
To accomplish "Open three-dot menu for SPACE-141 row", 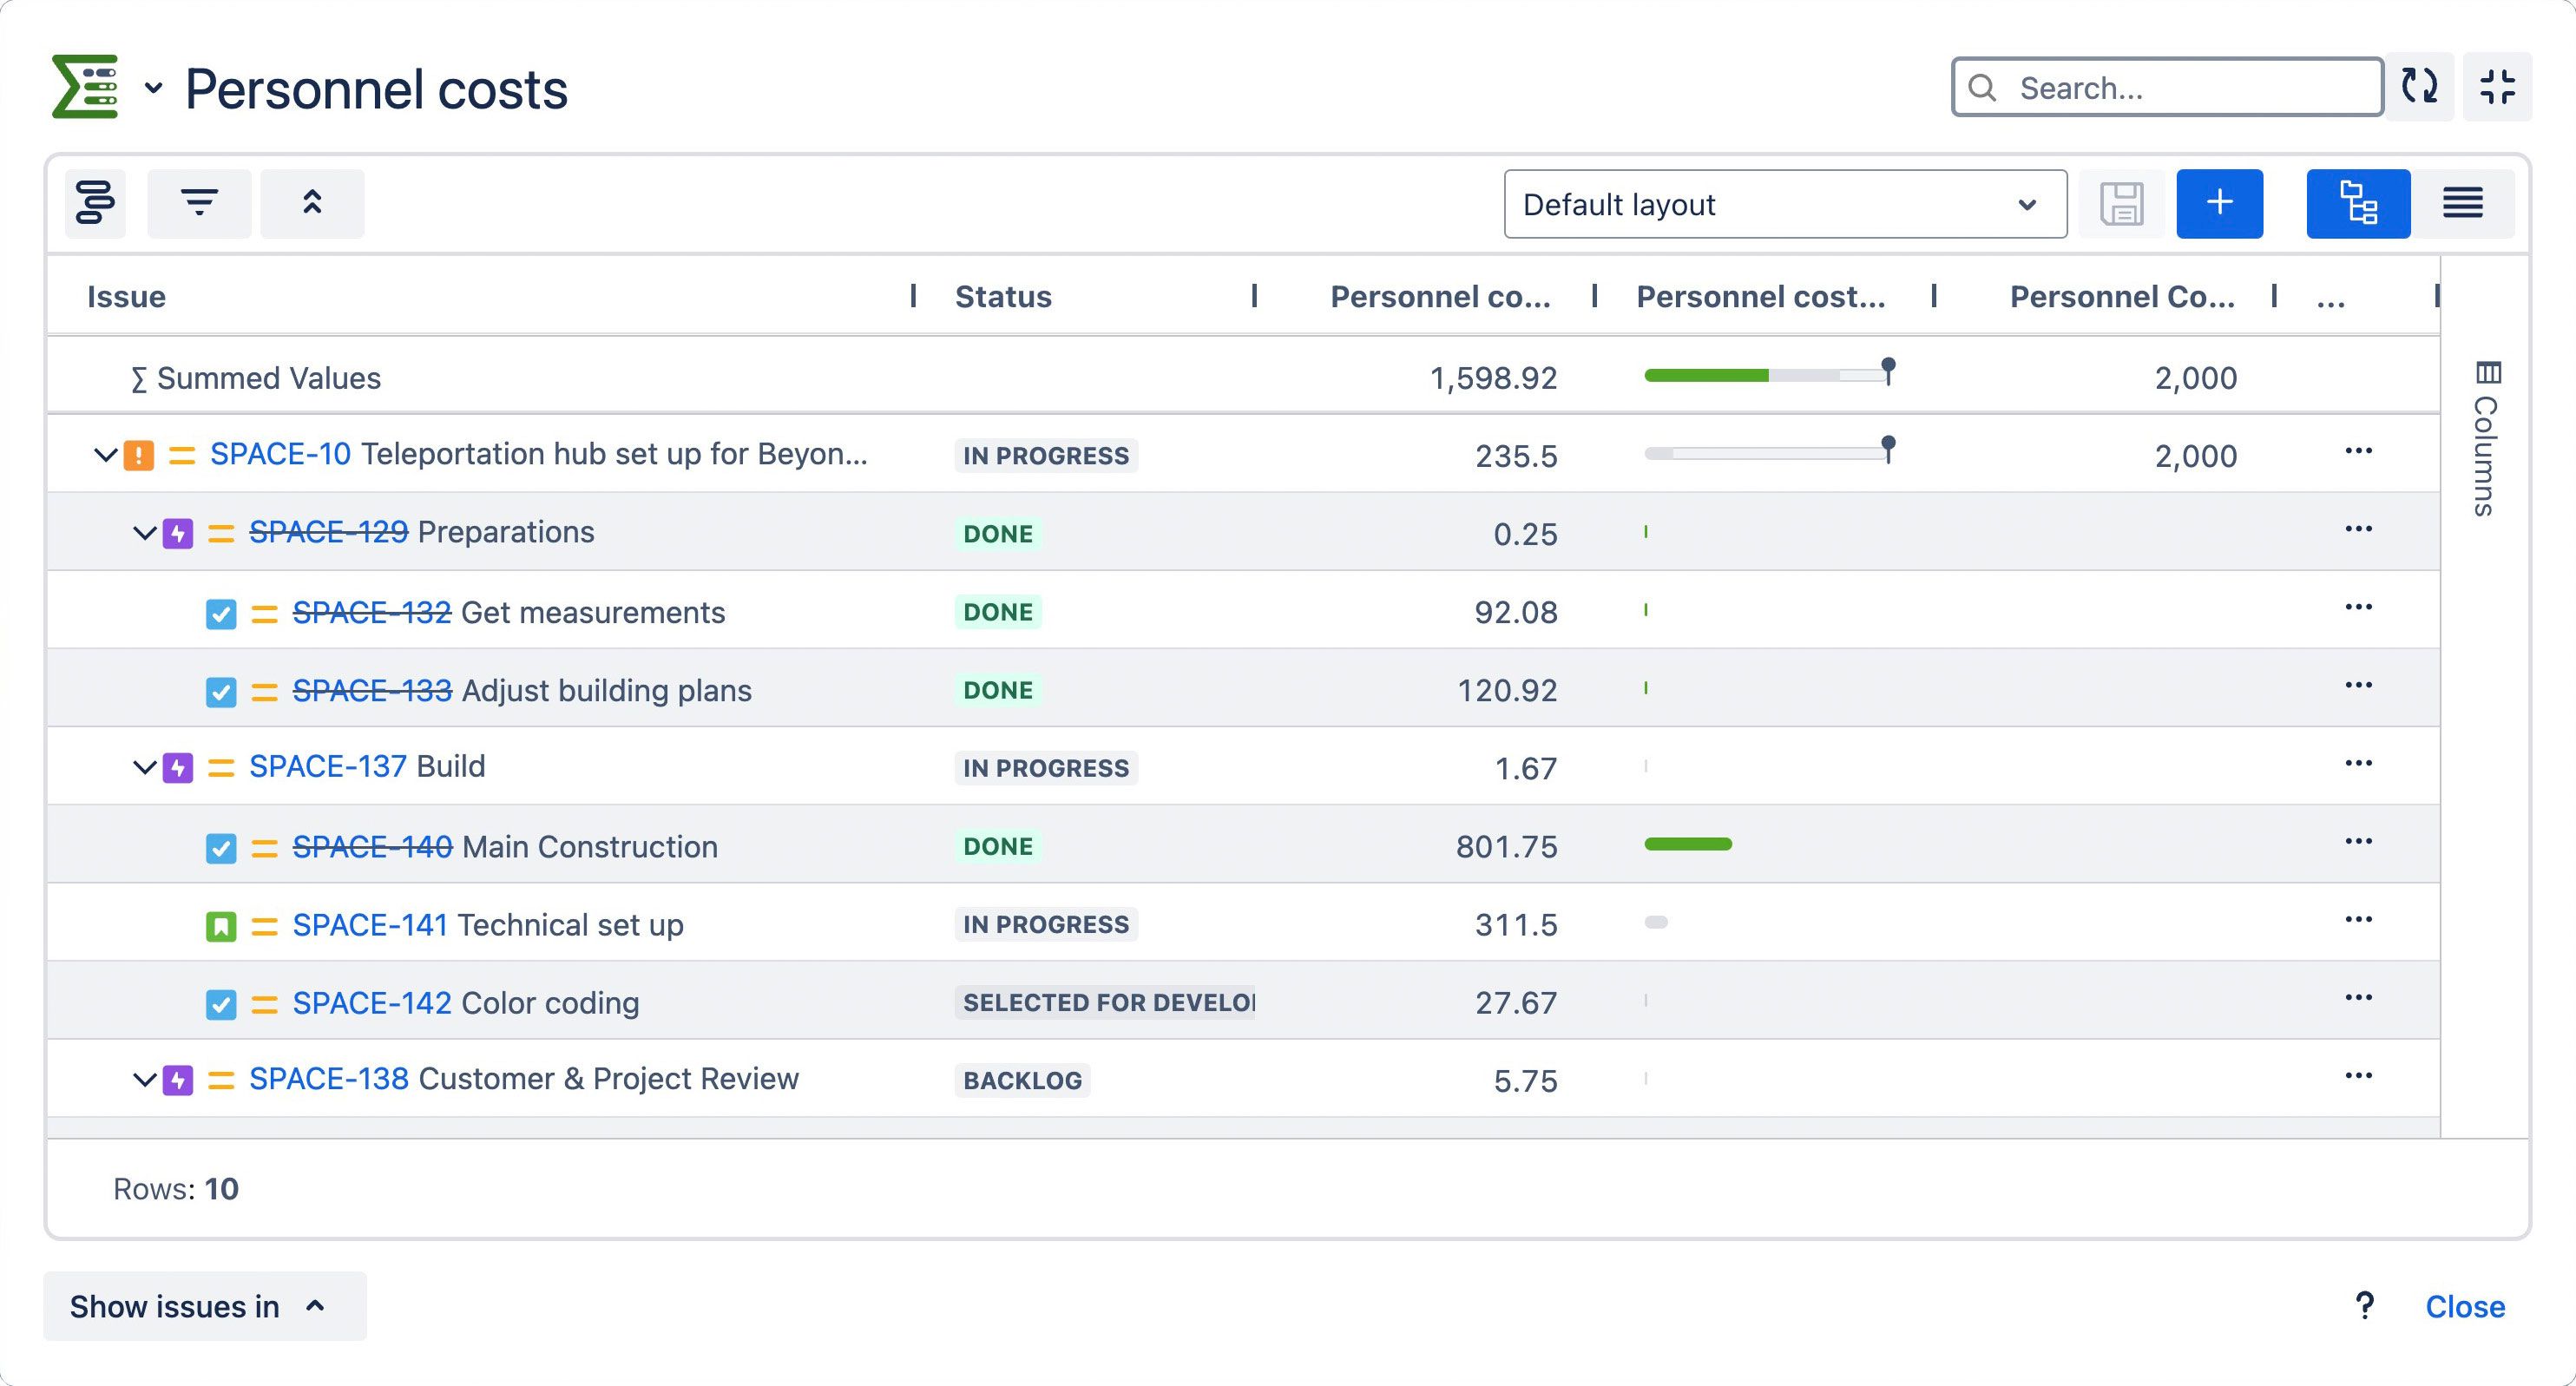I will (x=2358, y=920).
